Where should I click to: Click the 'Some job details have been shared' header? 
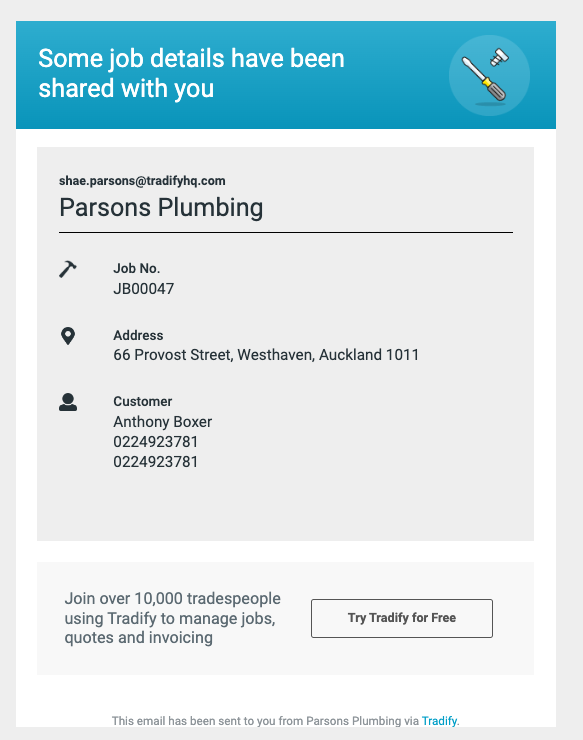(x=191, y=74)
